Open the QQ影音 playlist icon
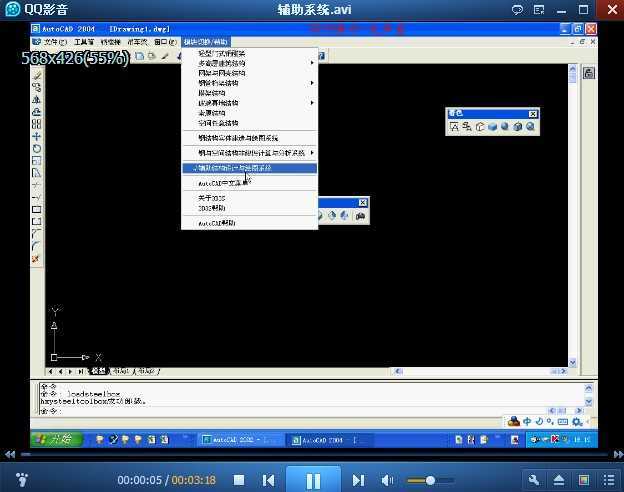The image size is (624, 492). click(x=609, y=480)
